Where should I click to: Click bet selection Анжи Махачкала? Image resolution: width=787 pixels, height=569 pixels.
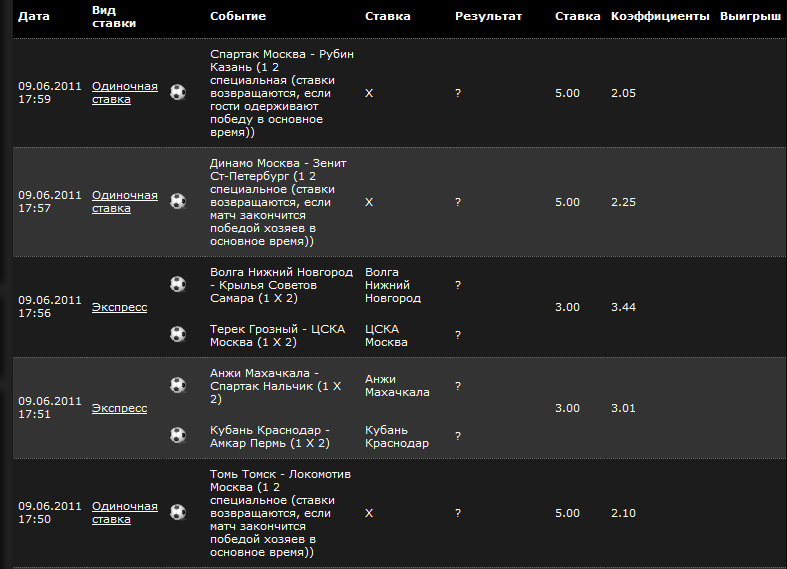click(x=397, y=385)
